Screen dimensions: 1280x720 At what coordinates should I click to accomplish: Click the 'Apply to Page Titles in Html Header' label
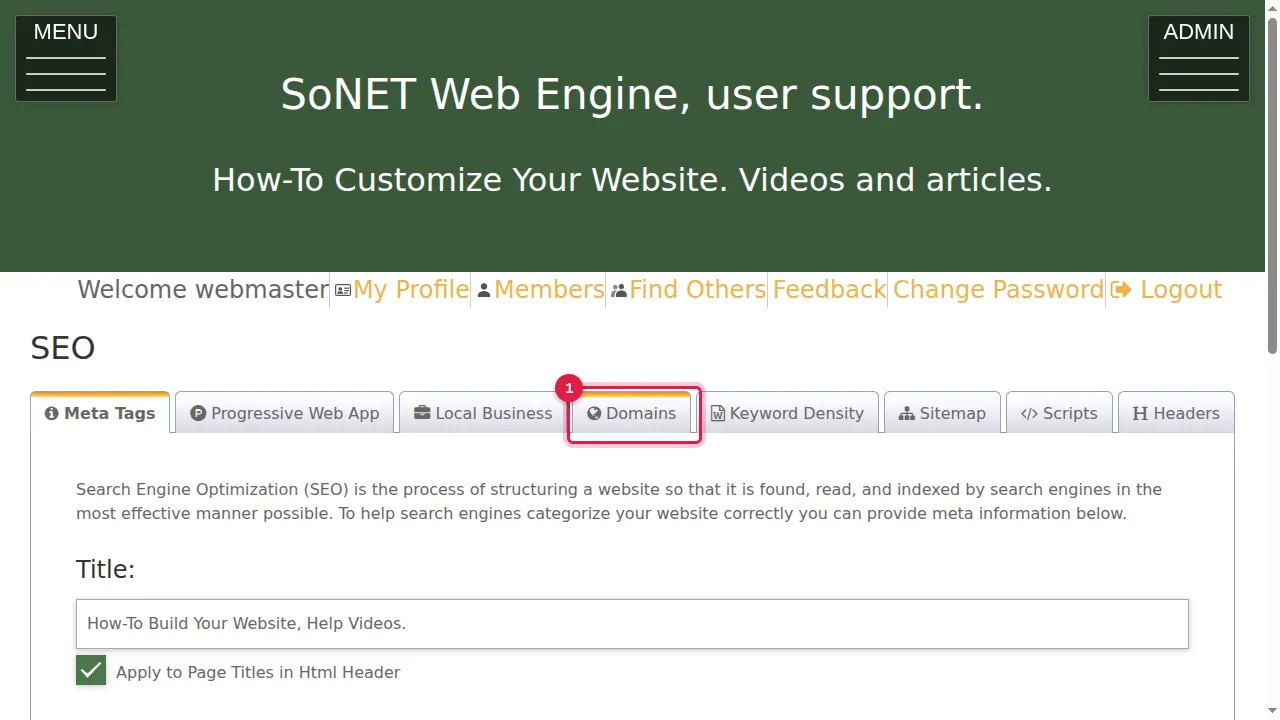coord(258,672)
